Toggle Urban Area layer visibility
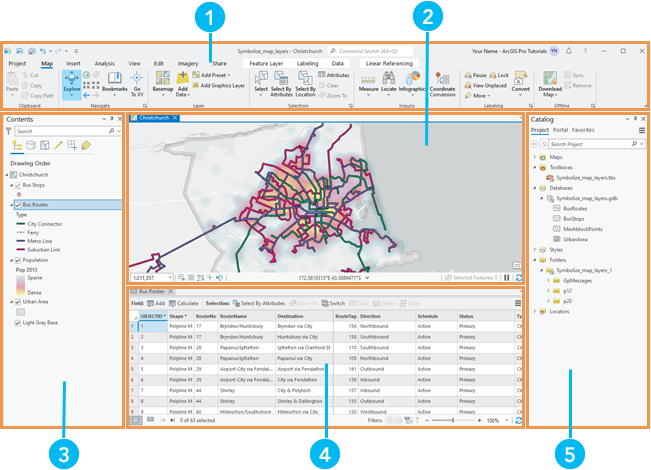This screenshot has height=470, width=651. pos(18,302)
